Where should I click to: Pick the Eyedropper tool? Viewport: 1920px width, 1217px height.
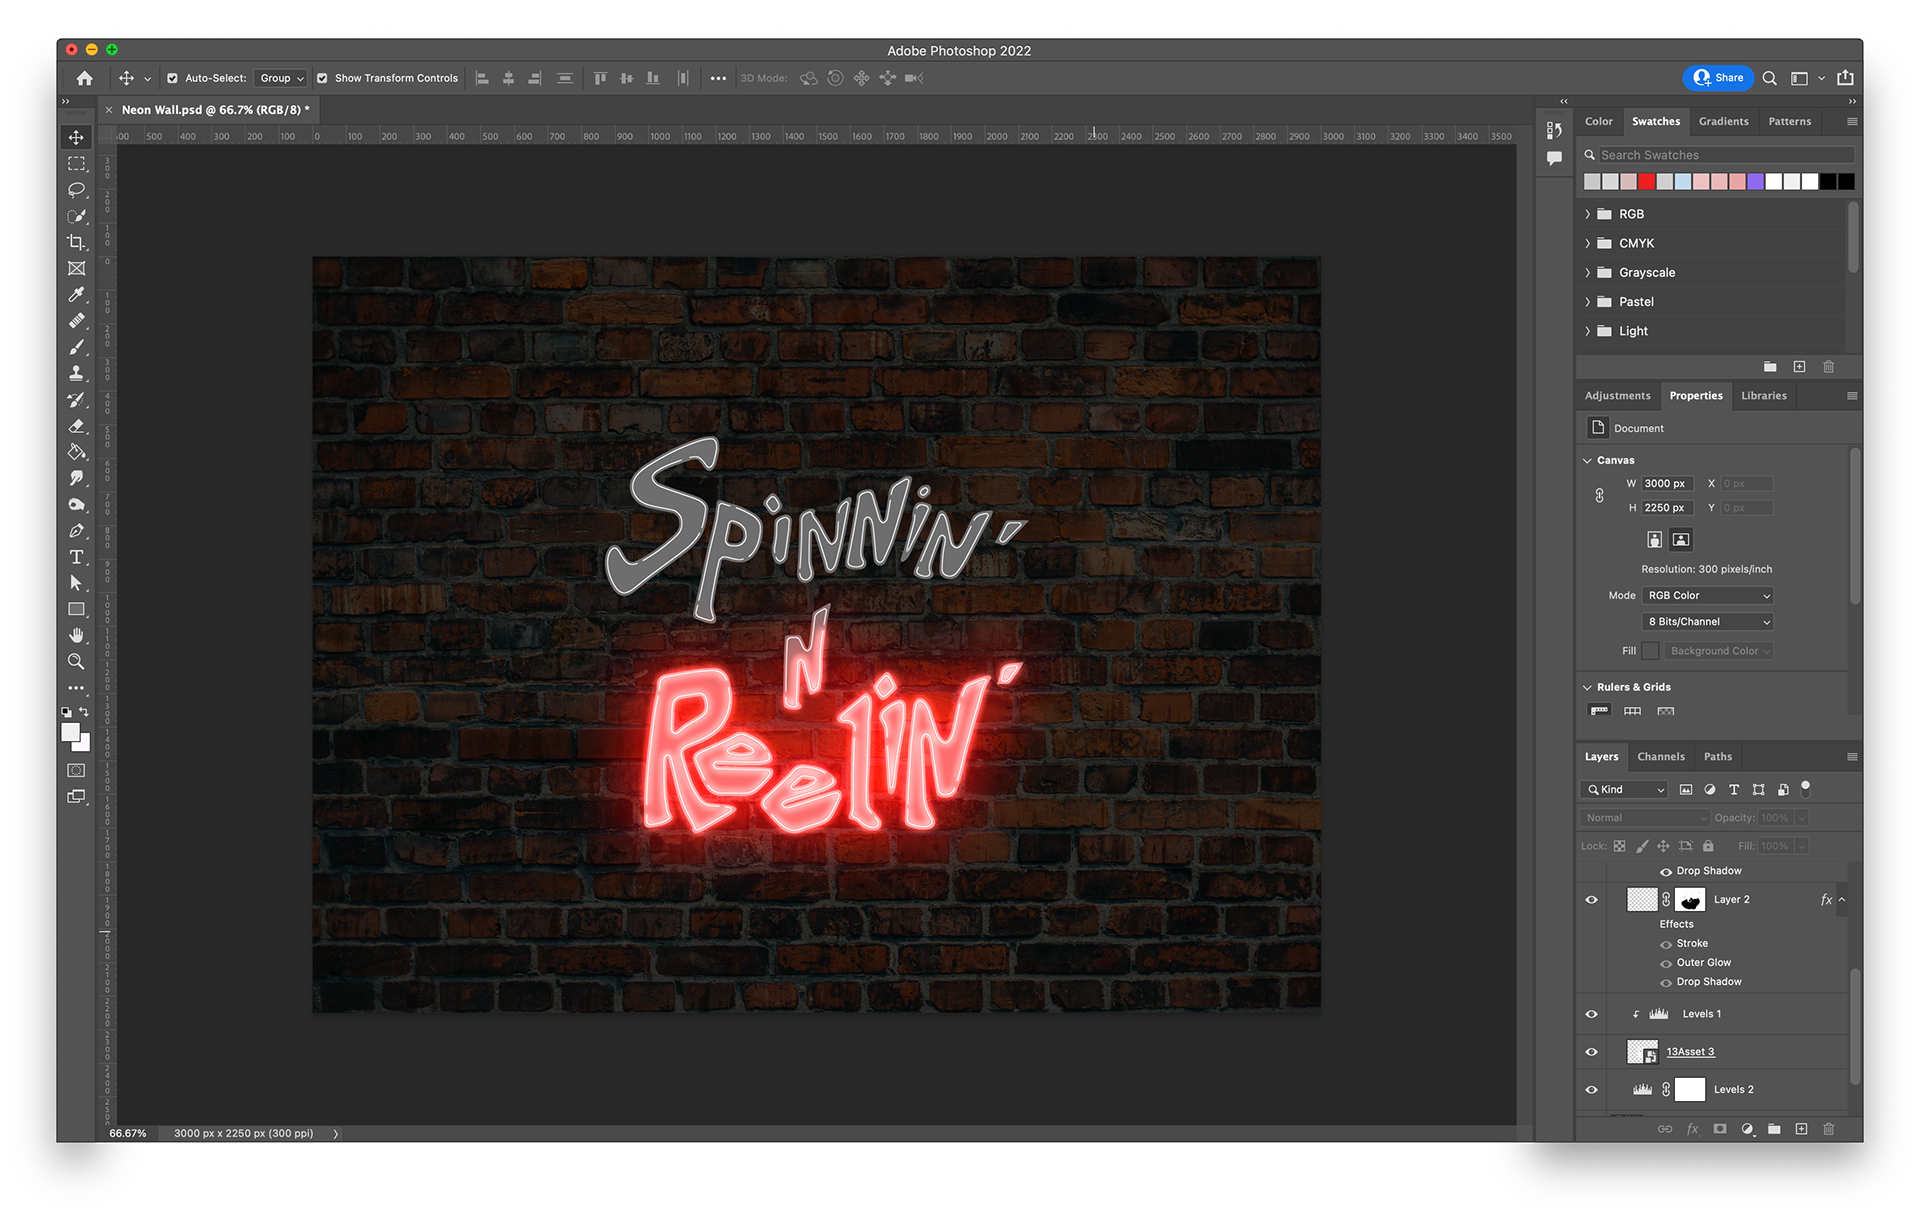tap(77, 295)
